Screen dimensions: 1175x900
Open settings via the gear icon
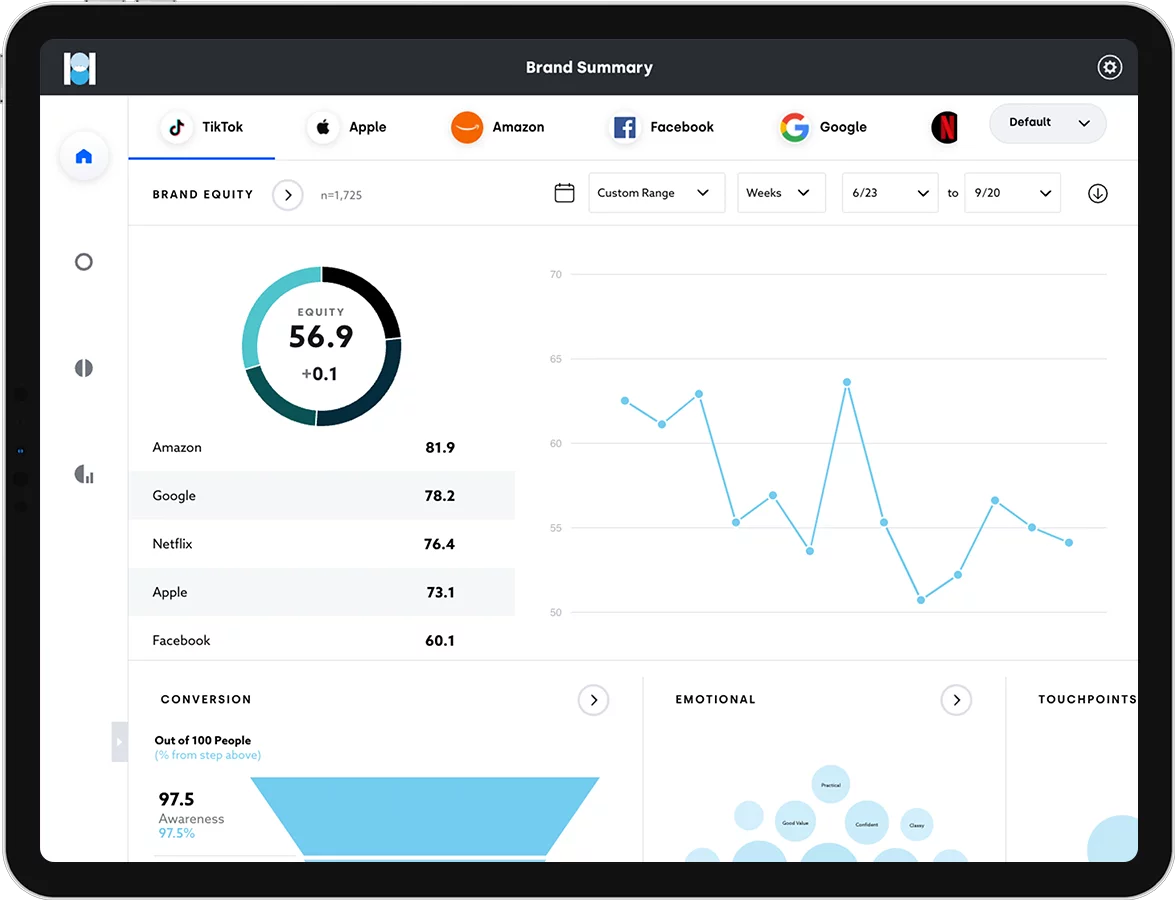(1109, 67)
